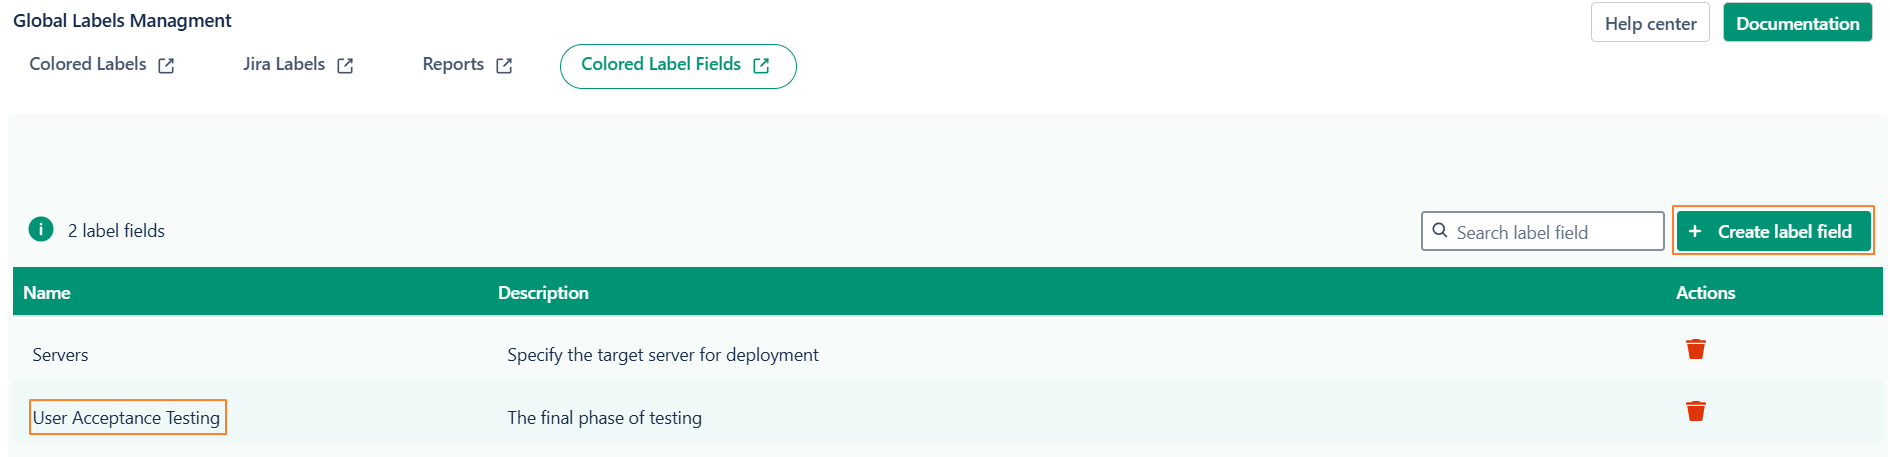Click the external link icon beside Jira Labels
1890x457 pixels.
(x=345, y=66)
